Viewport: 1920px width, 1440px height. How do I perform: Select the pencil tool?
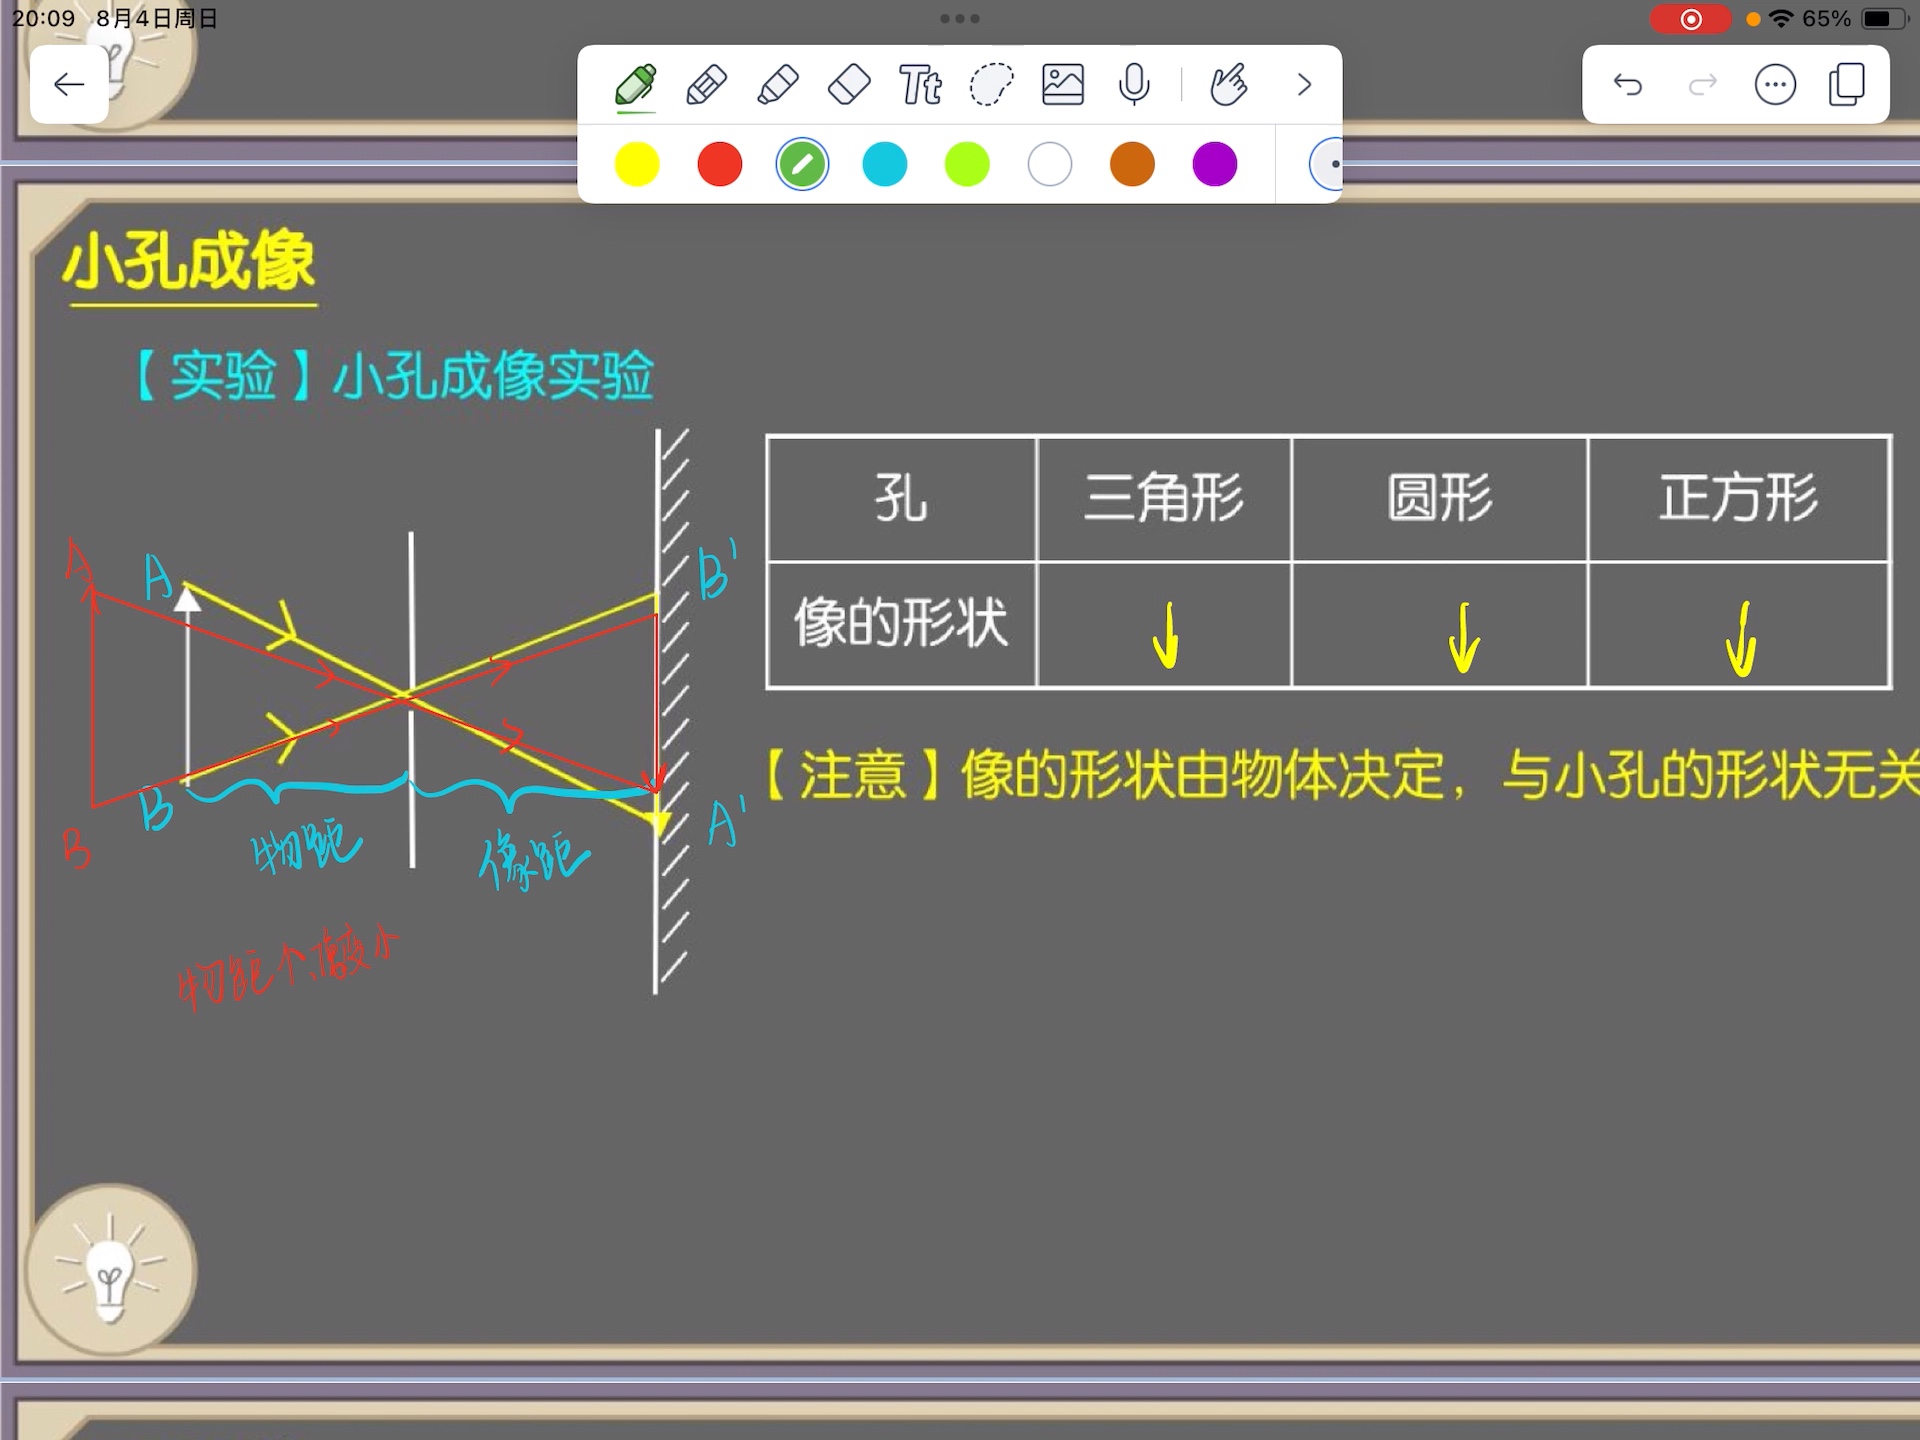pos(707,85)
